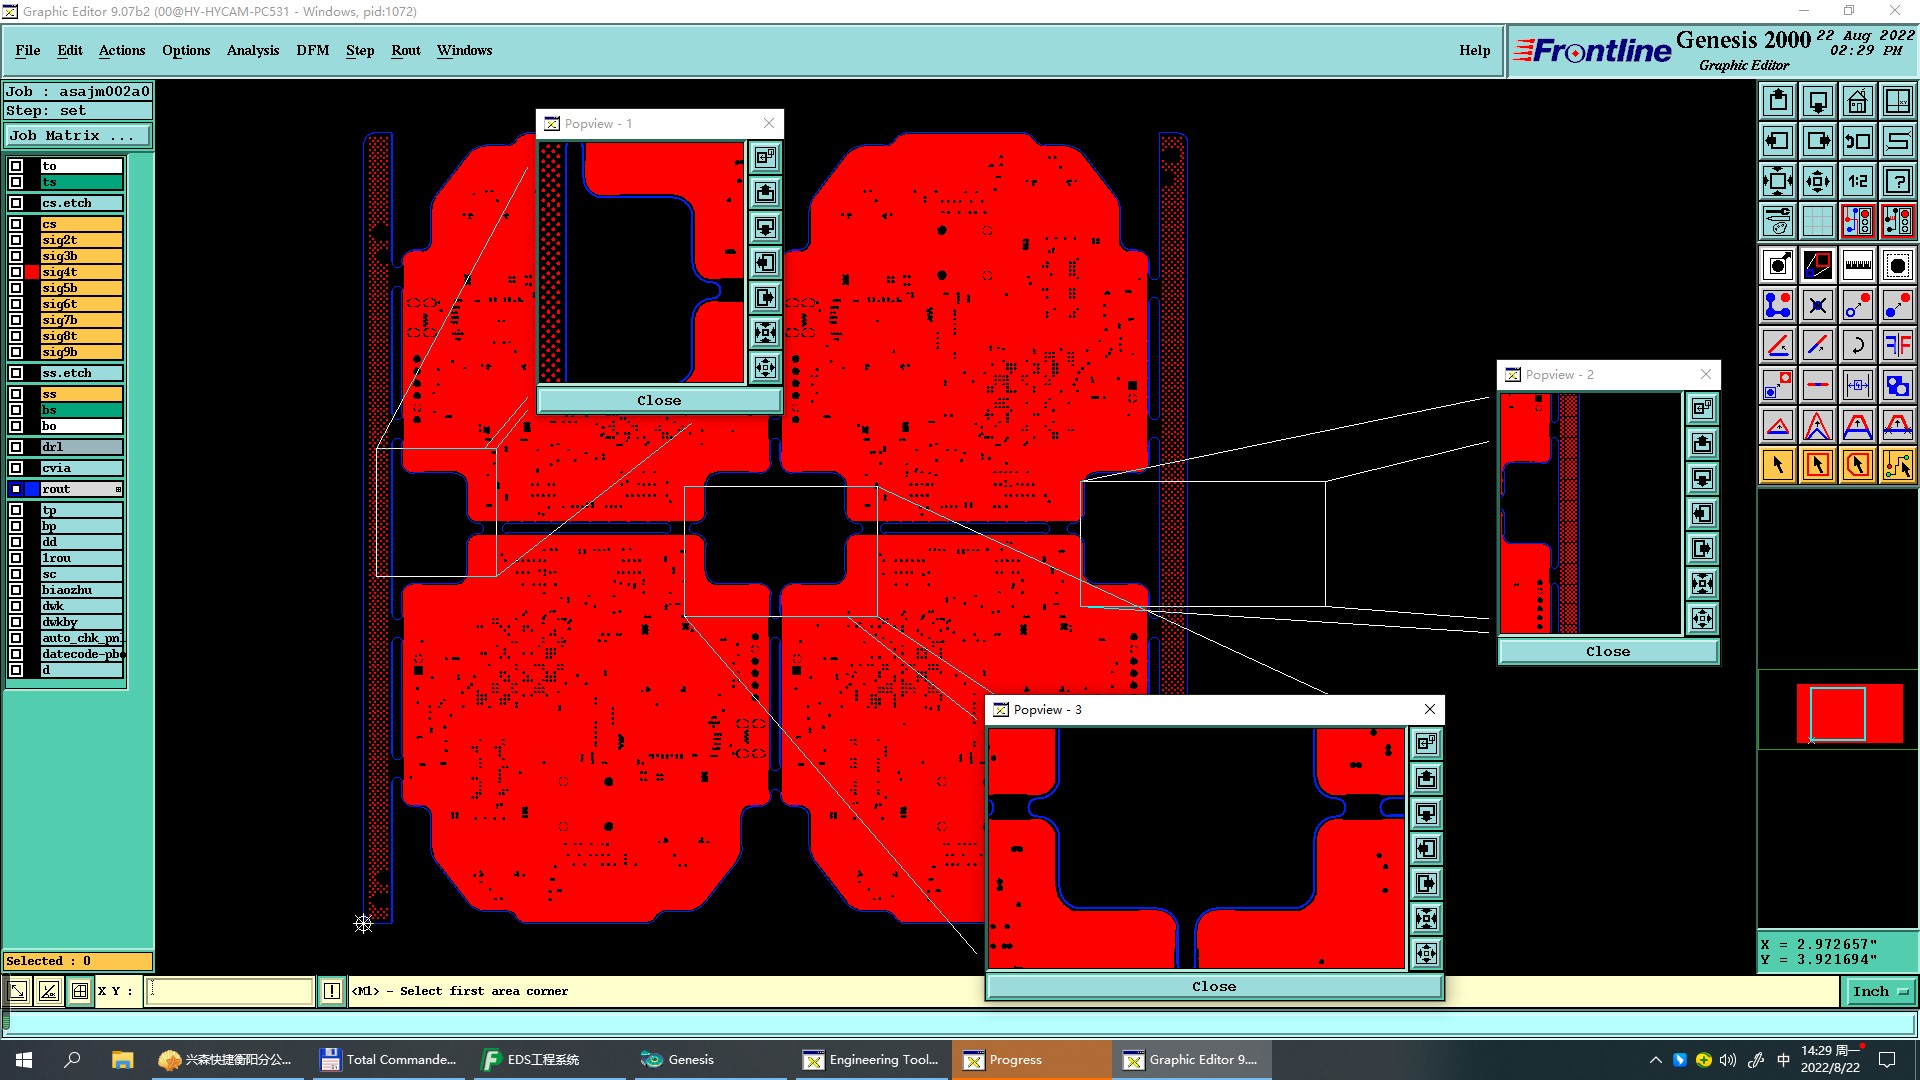
Task: Toggle display checkbox for layer cvia
Action: (16, 468)
